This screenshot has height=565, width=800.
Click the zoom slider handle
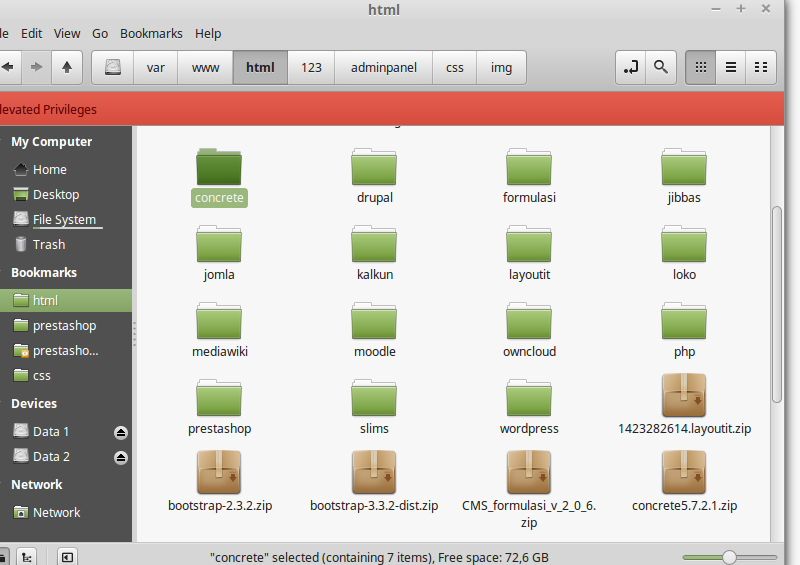click(730, 557)
